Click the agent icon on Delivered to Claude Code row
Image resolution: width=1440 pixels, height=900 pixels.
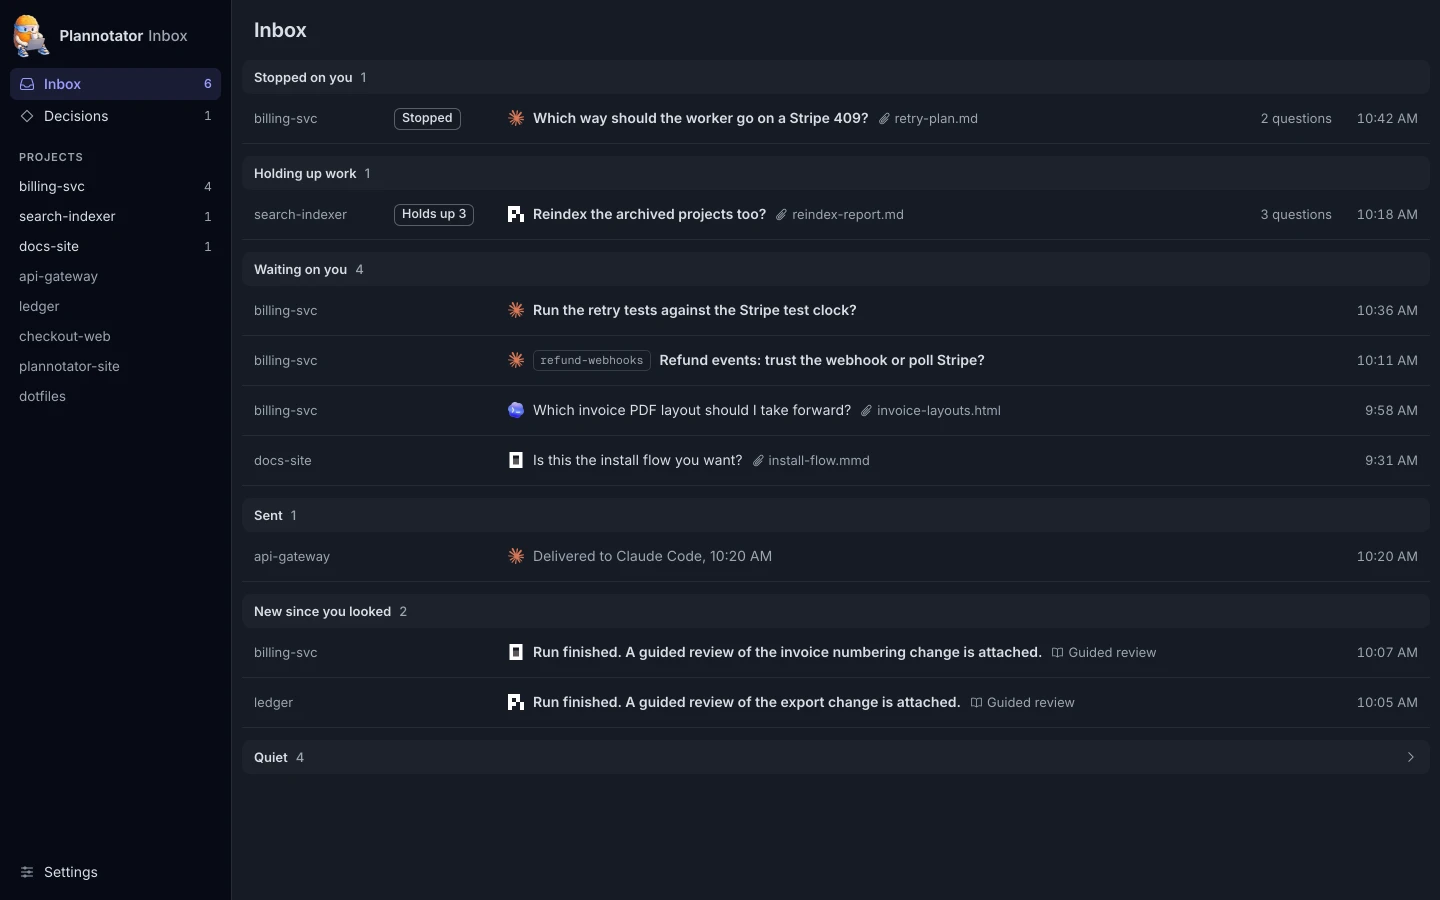516,556
